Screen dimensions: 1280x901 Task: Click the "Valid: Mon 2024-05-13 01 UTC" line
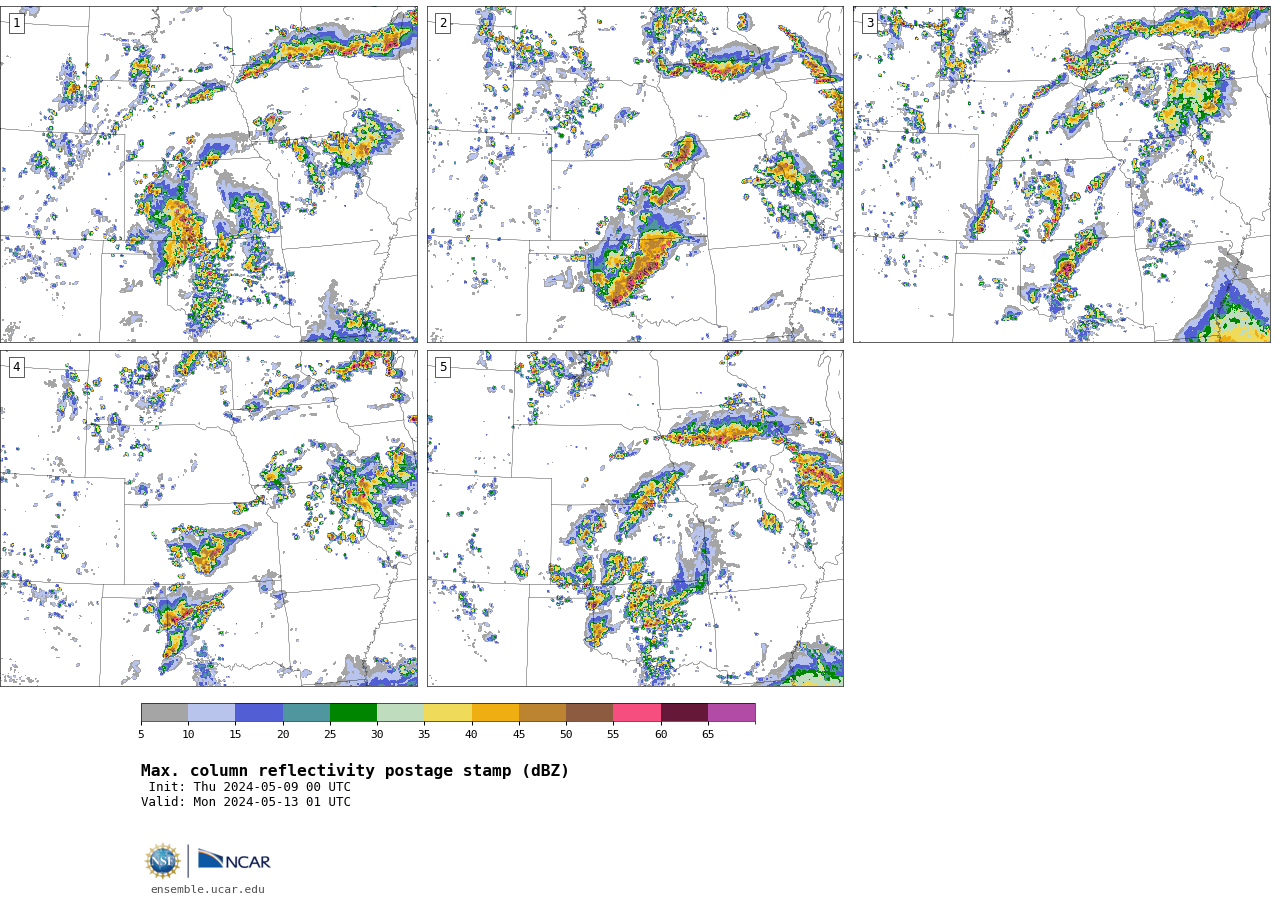pos(246,802)
